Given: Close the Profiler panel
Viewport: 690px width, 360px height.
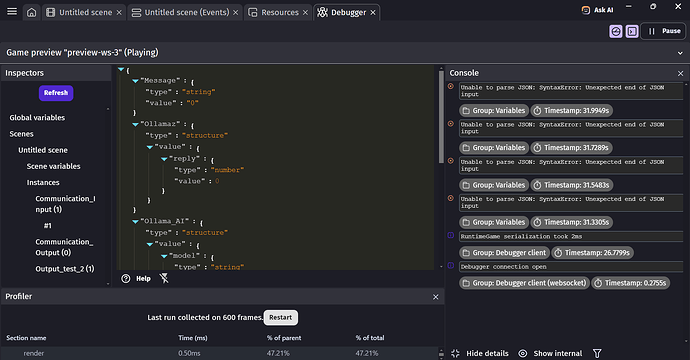Looking at the screenshot, I should 436,297.
